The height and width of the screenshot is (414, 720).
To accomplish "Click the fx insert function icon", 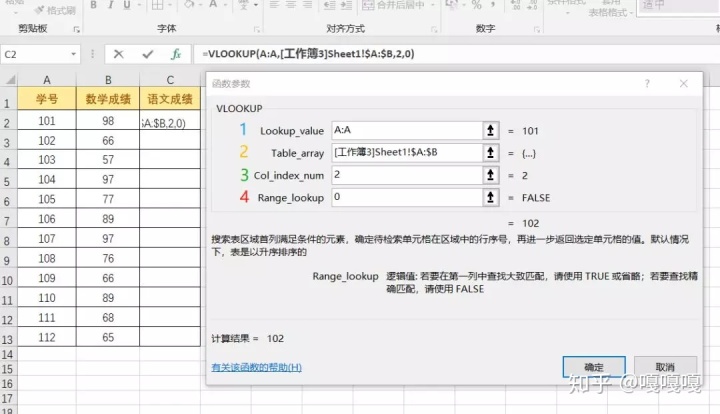I will tap(176, 54).
